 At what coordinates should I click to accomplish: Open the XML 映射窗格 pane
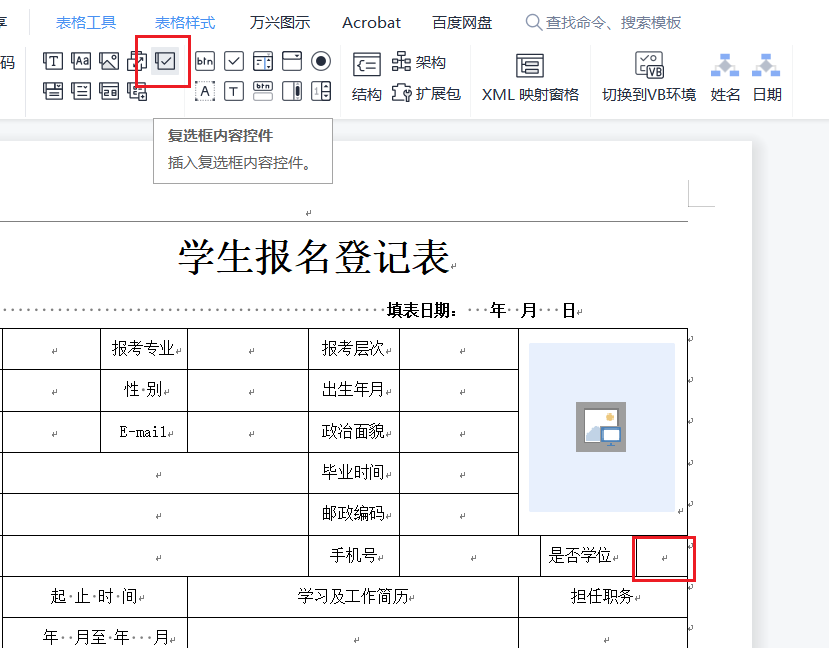[530, 78]
